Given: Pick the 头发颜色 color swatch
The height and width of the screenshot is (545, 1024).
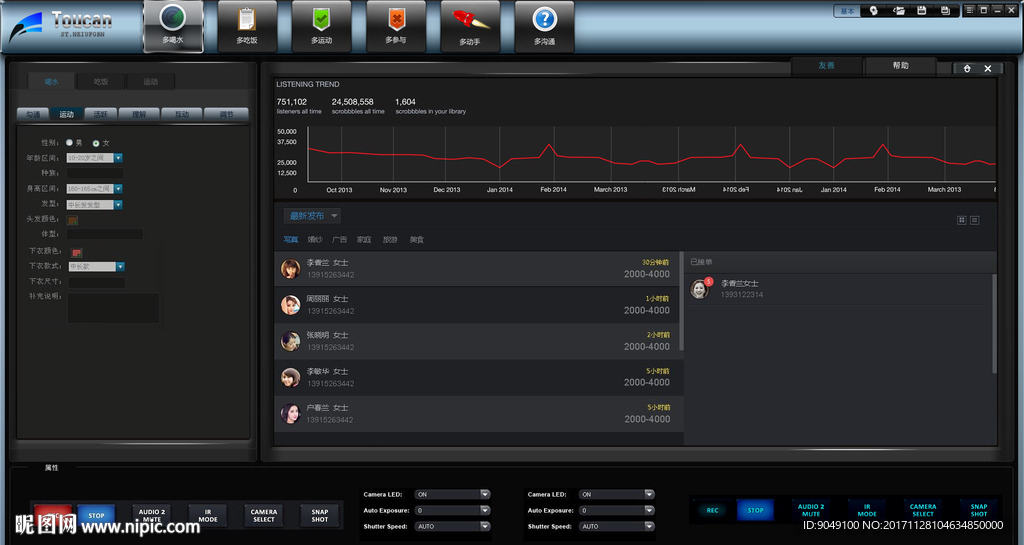Looking at the screenshot, I should [x=72, y=220].
